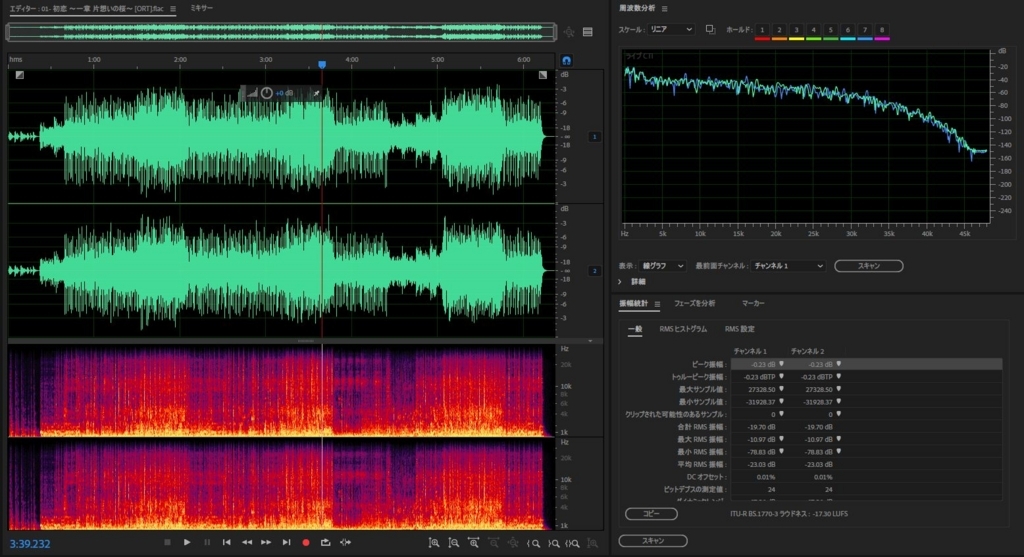1024x557 pixels.
Task: Click the Pause transport button
Action: 207,543
